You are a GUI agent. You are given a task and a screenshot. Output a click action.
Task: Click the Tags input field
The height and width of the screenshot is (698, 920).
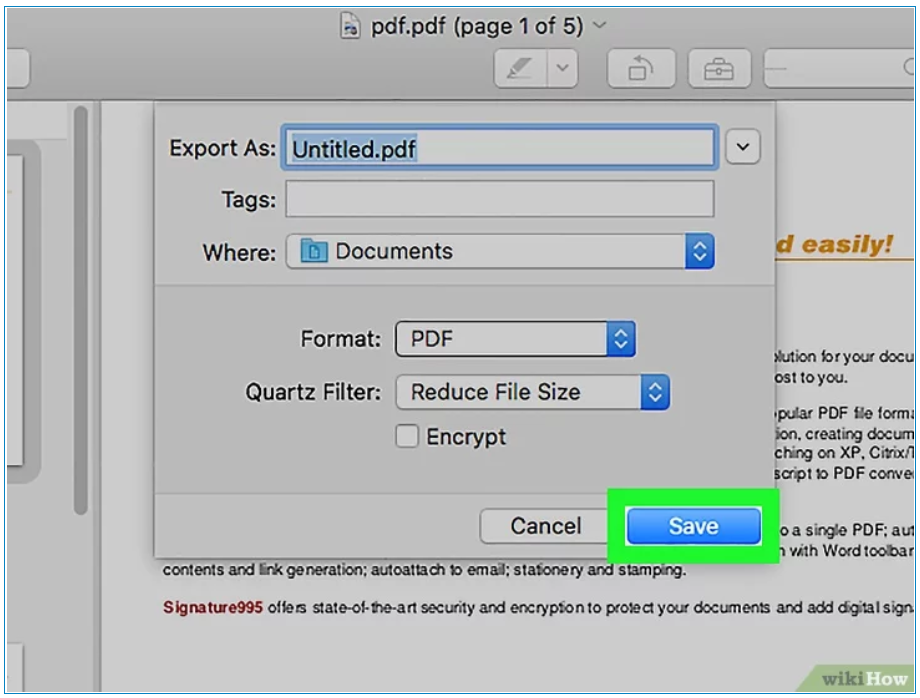coord(500,199)
